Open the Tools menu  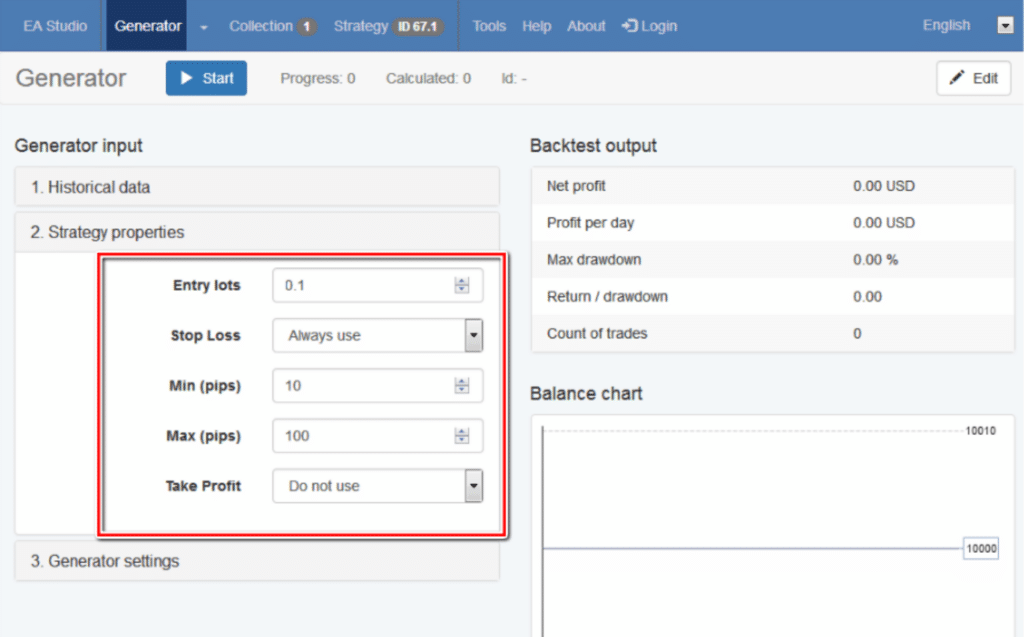pyautogui.click(x=489, y=26)
